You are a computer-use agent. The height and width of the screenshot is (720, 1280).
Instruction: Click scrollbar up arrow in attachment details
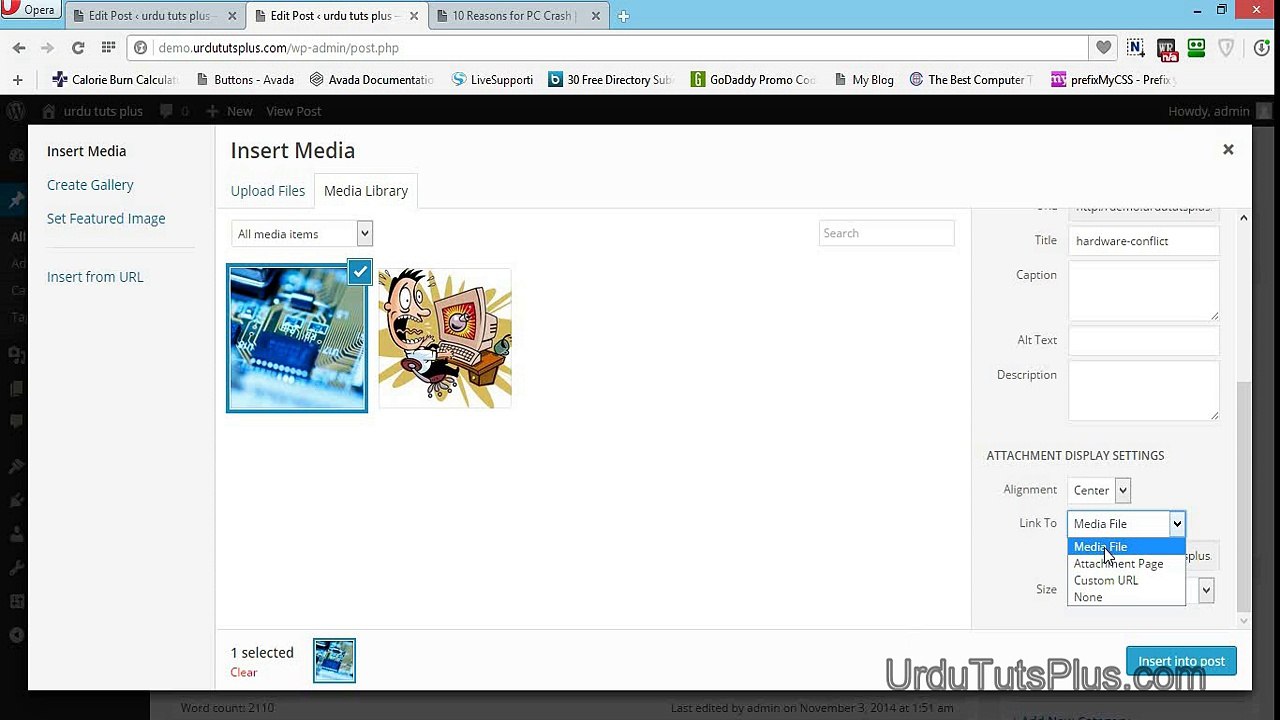point(1244,218)
